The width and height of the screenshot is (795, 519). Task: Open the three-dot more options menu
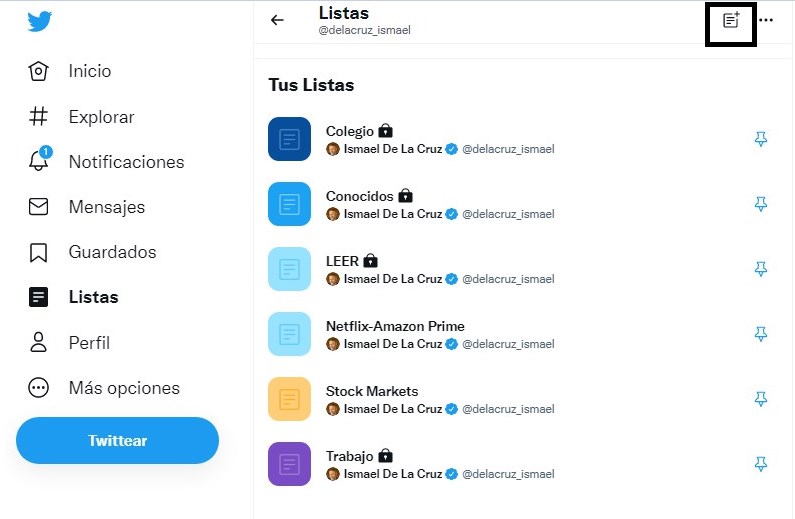(x=766, y=20)
